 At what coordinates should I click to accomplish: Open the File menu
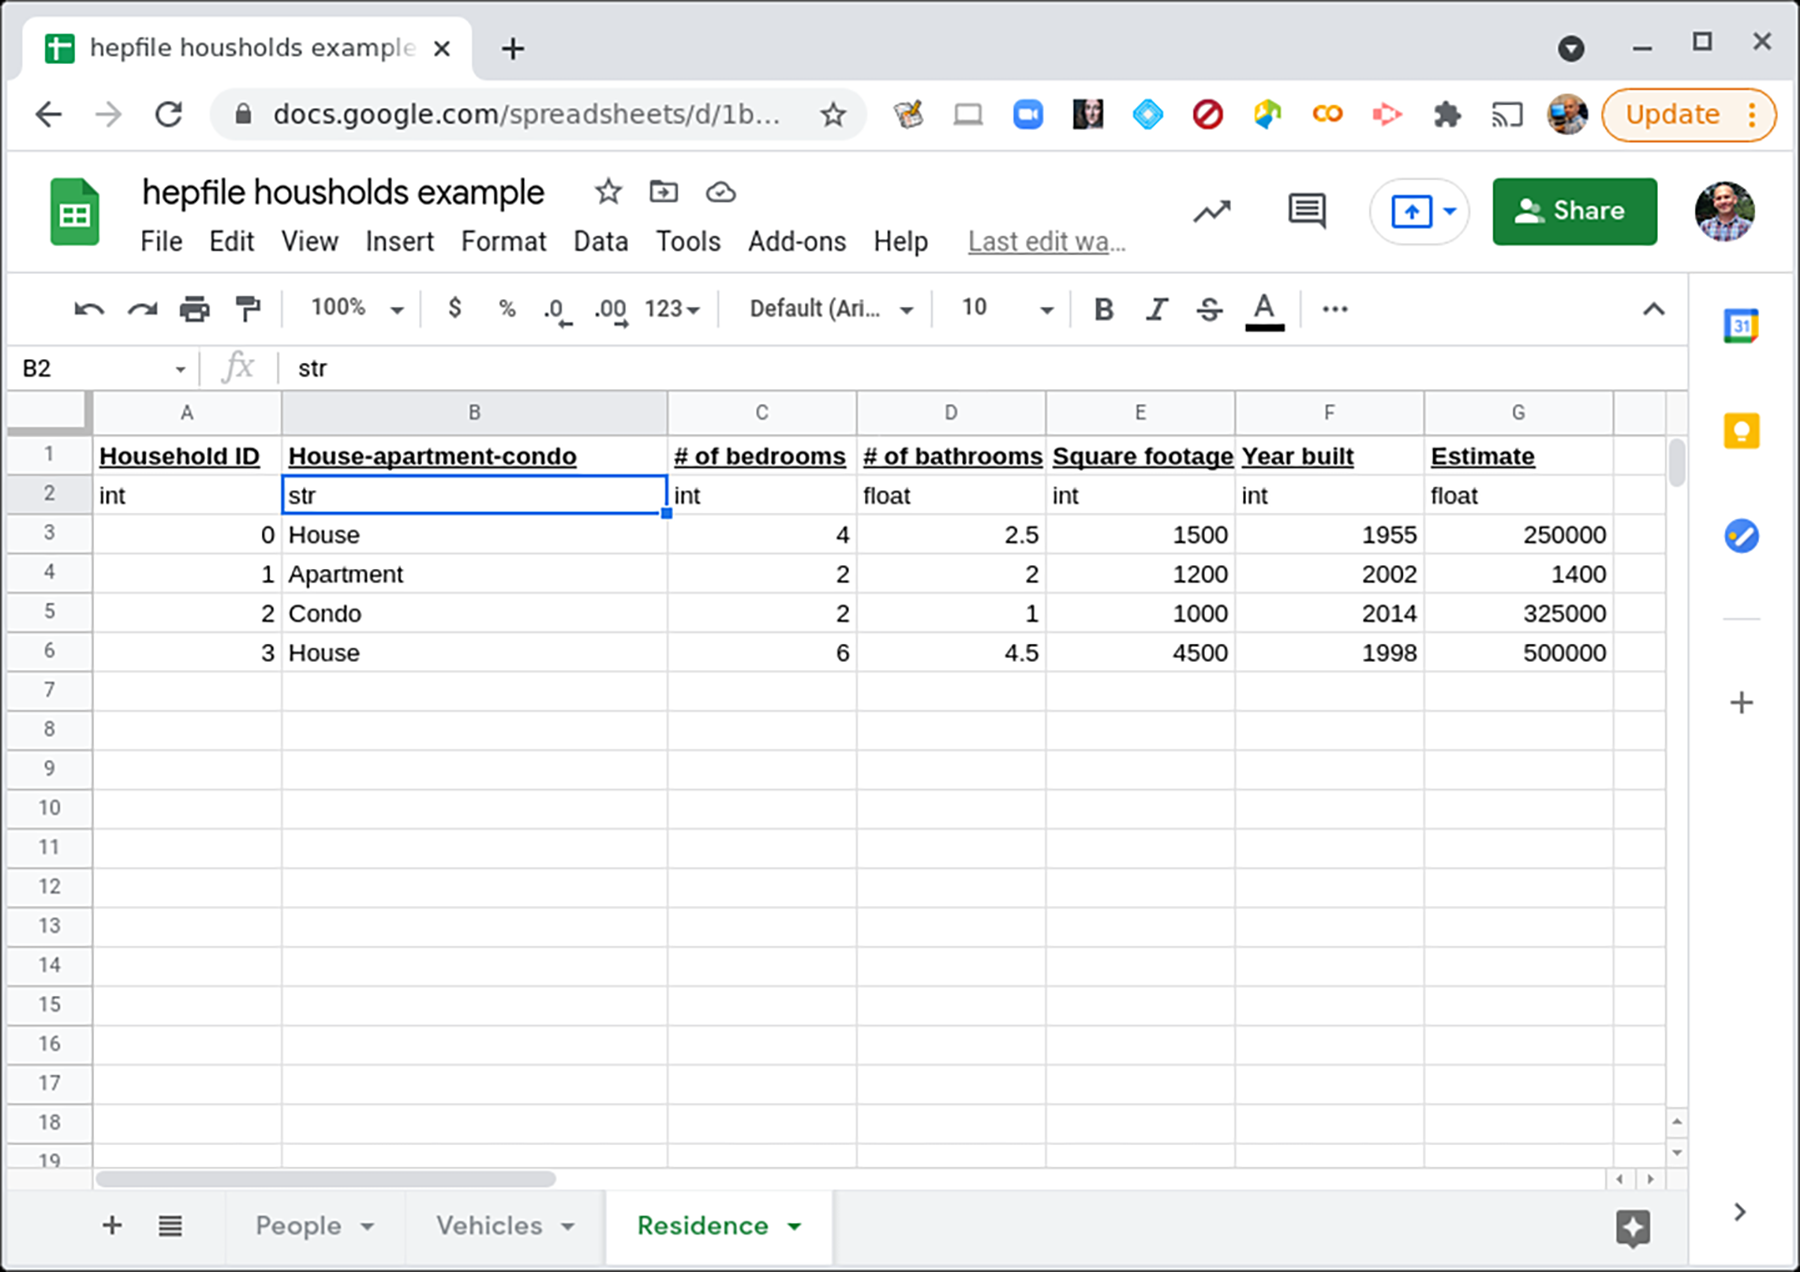tap(161, 242)
